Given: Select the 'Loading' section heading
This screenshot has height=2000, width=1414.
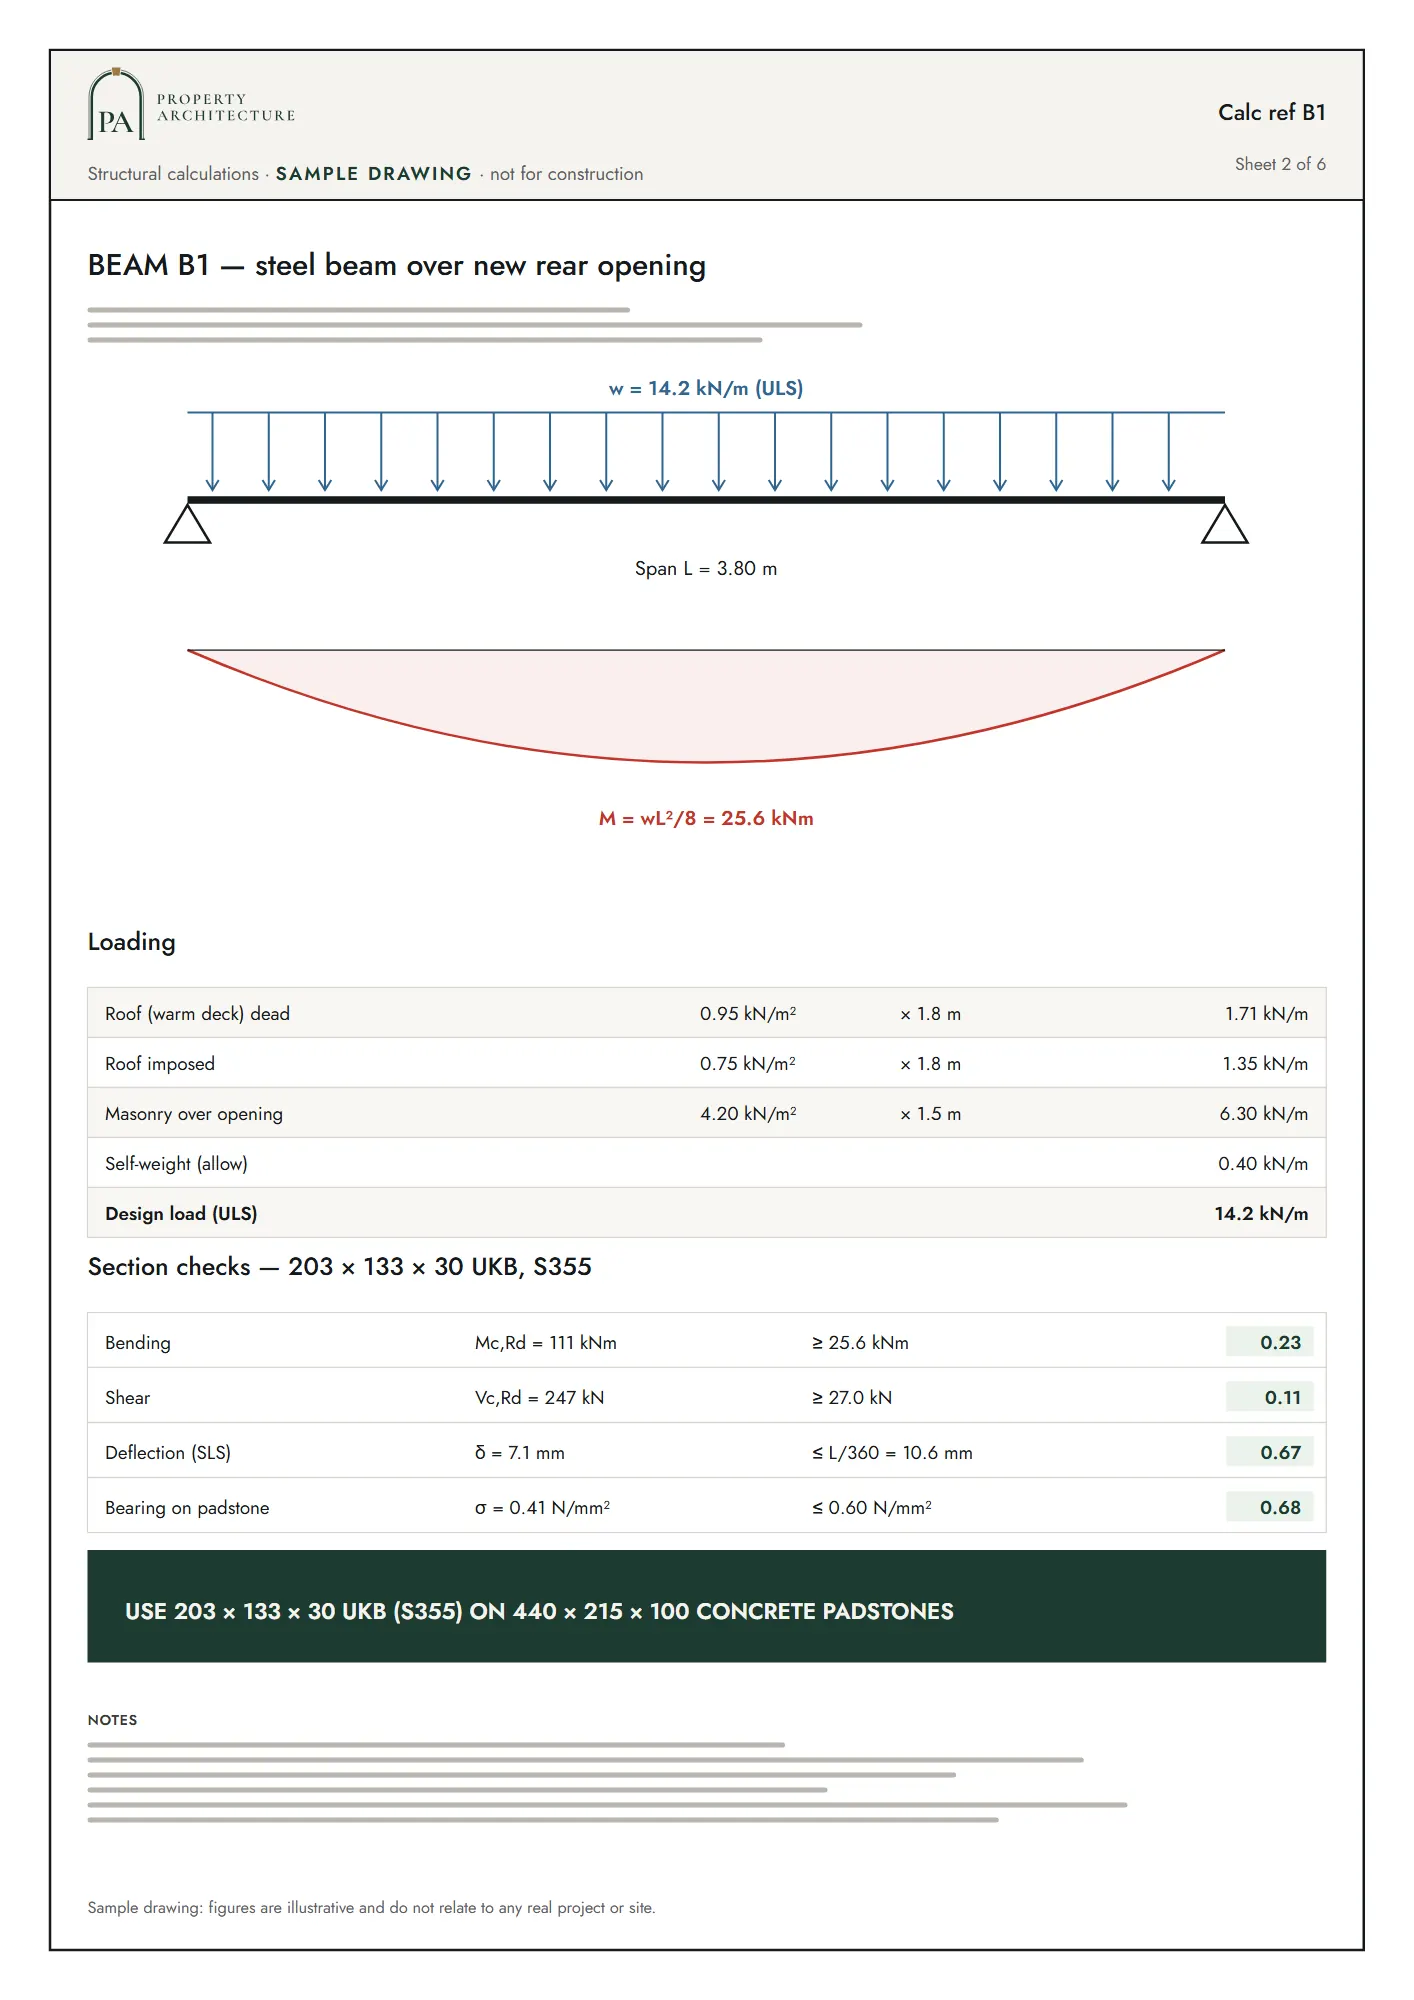Looking at the screenshot, I should tap(132, 942).
